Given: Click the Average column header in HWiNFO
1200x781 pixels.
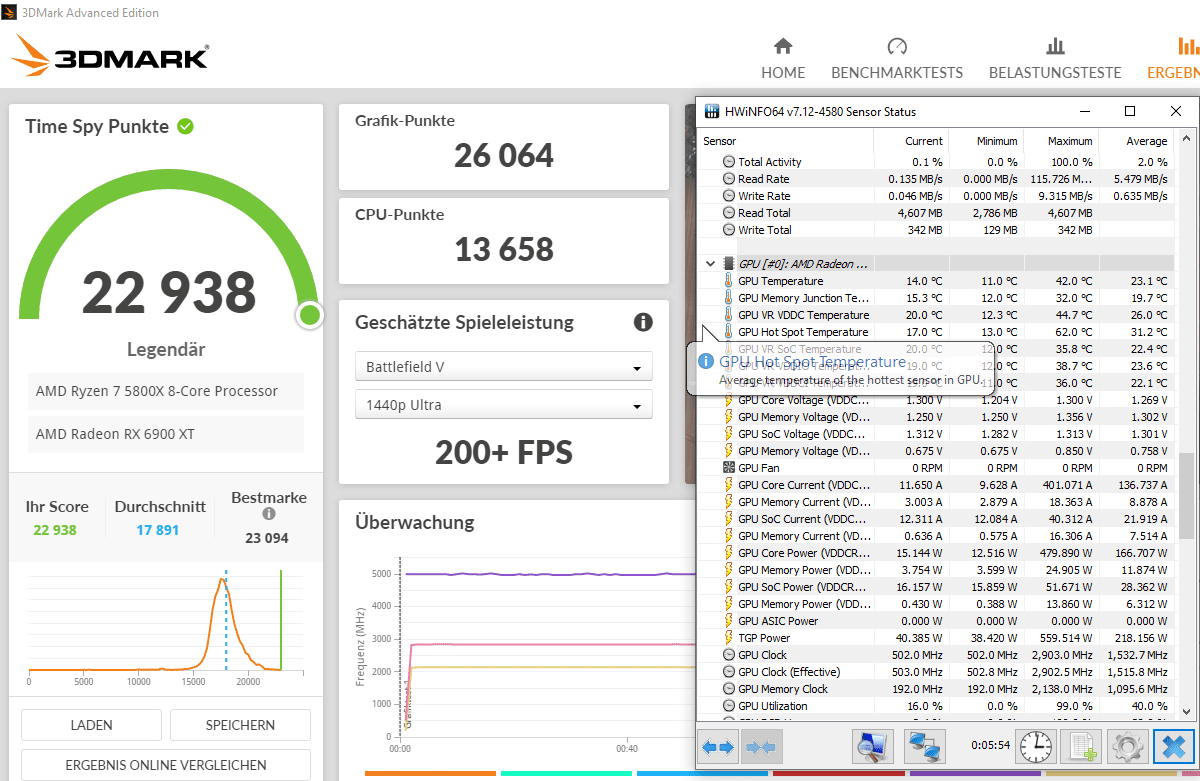Looking at the screenshot, I should [x=1136, y=141].
